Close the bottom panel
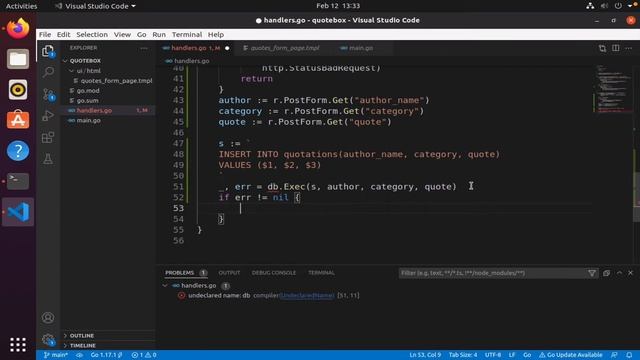The image size is (640, 360). pyautogui.click(x=630, y=273)
